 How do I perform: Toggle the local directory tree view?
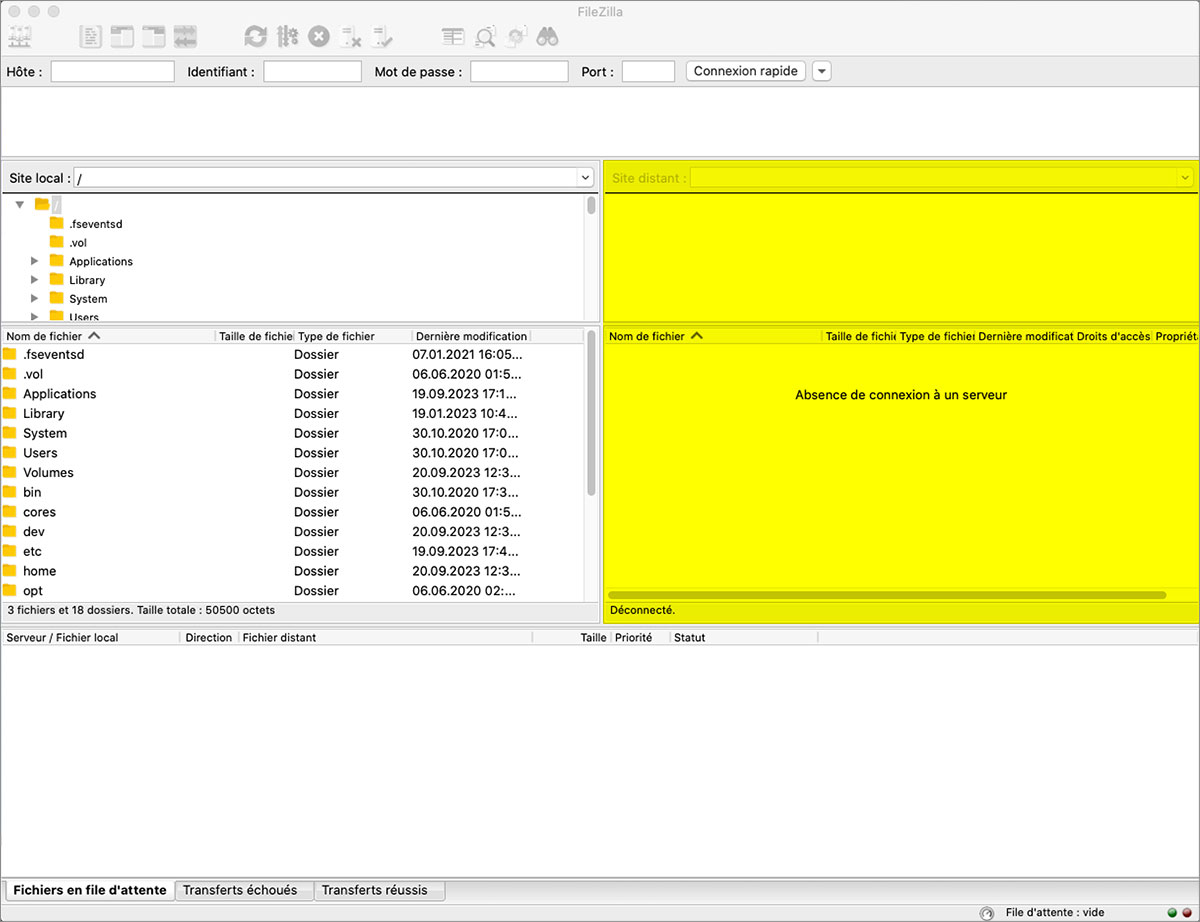pos(122,37)
